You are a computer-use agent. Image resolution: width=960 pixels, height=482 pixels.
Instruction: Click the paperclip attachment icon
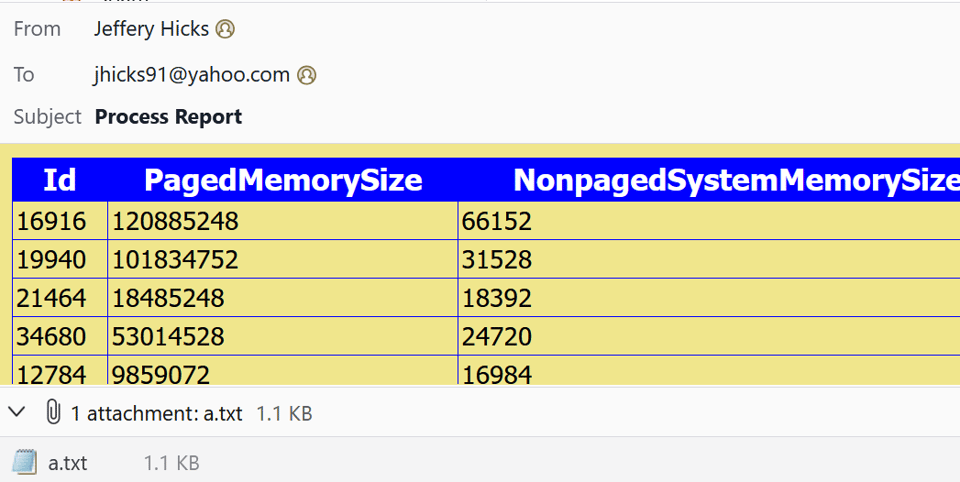pyautogui.click(x=53, y=412)
